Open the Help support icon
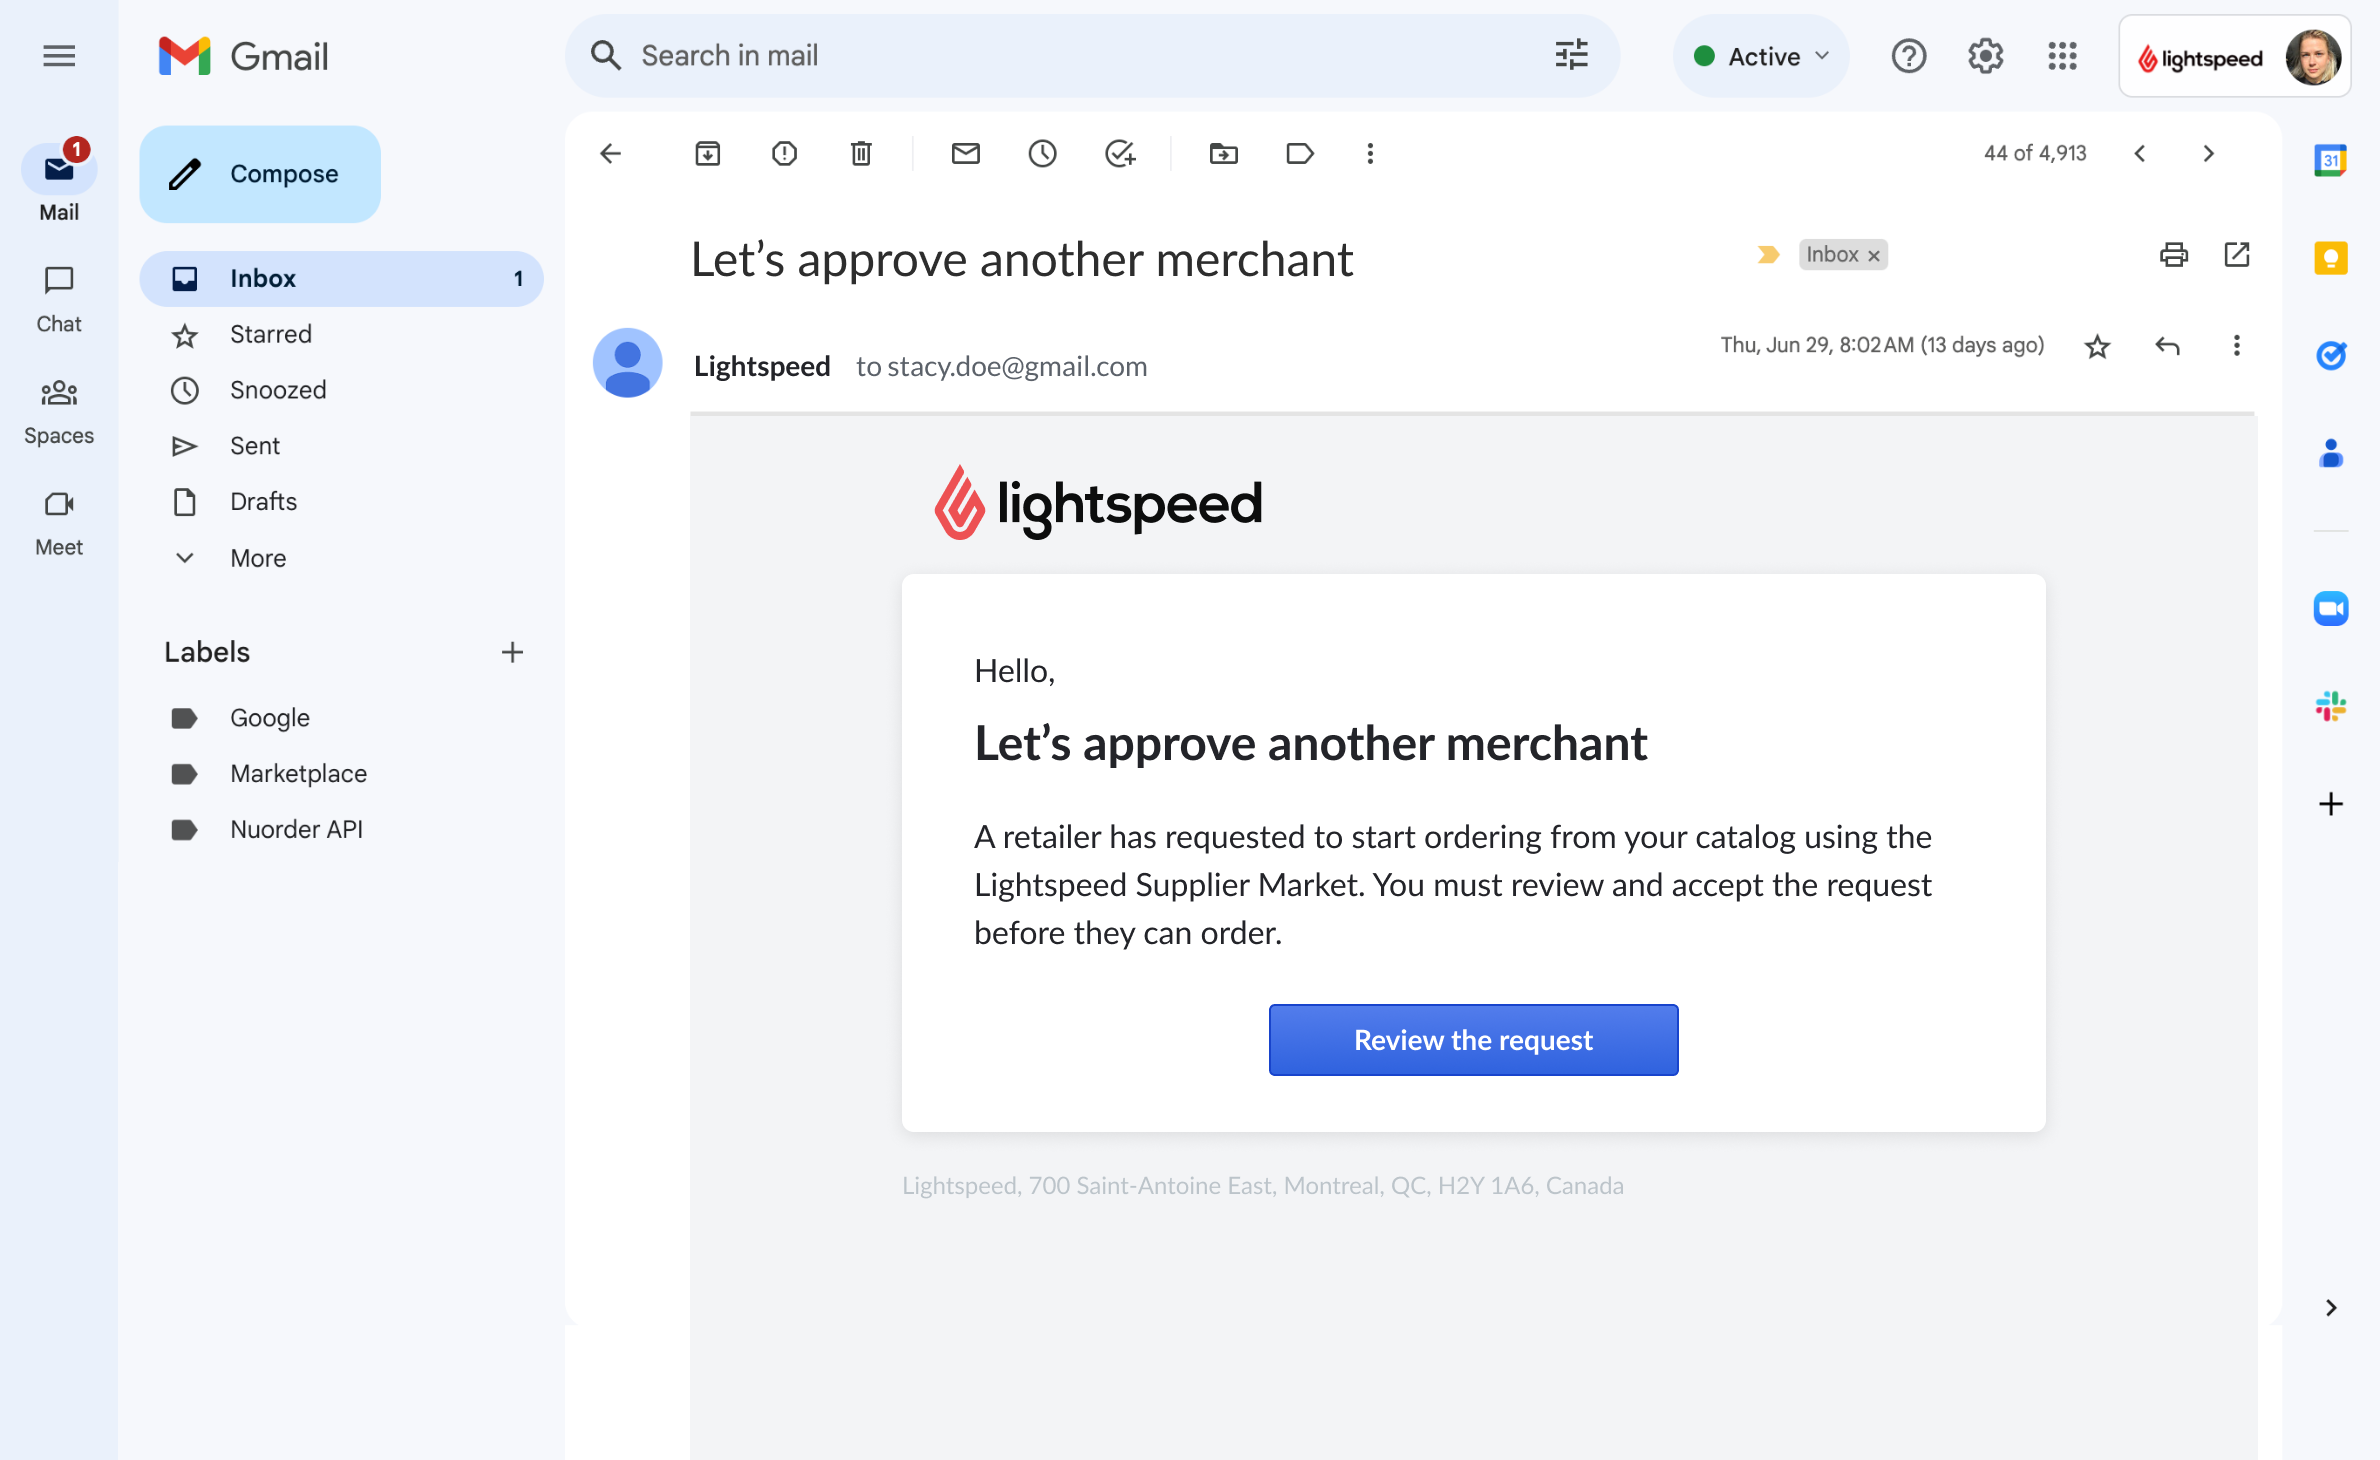The height and width of the screenshot is (1460, 2380). [x=1908, y=56]
